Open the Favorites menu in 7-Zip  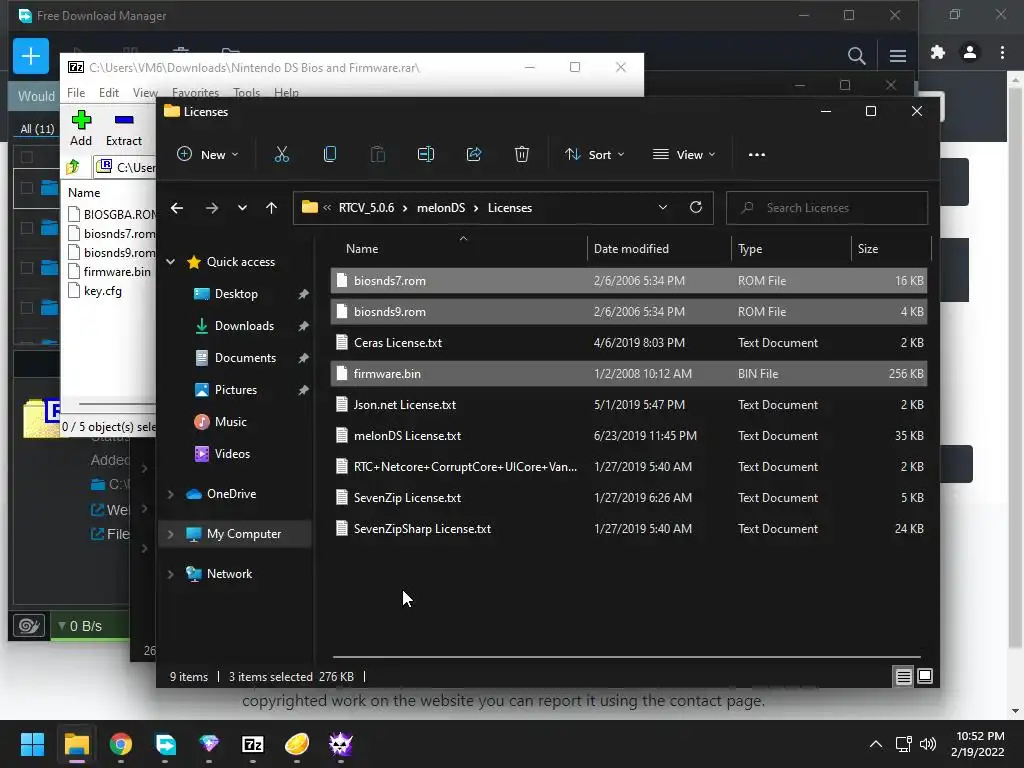click(195, 93)
